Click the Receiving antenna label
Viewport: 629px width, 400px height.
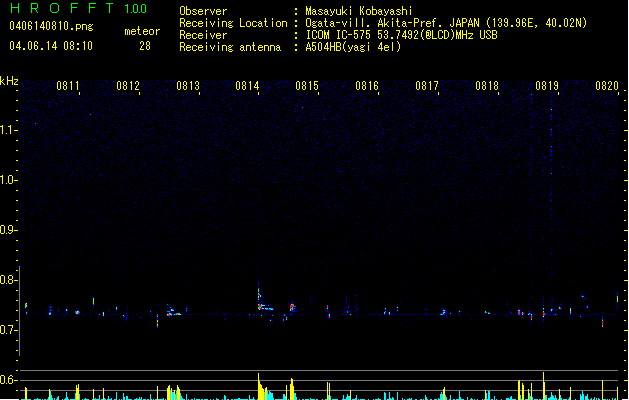pyautogui.click(x=230, y=47)
